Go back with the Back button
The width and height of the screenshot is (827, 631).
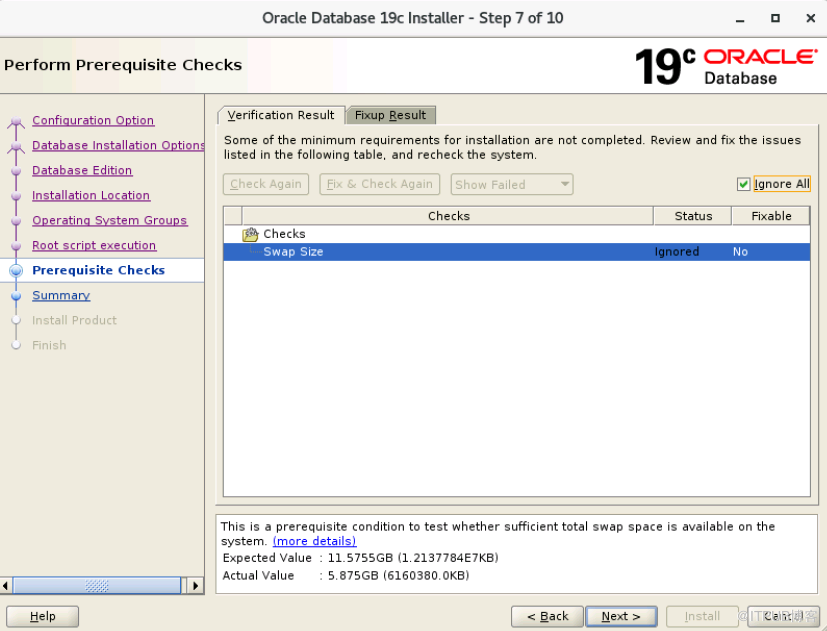547,616
